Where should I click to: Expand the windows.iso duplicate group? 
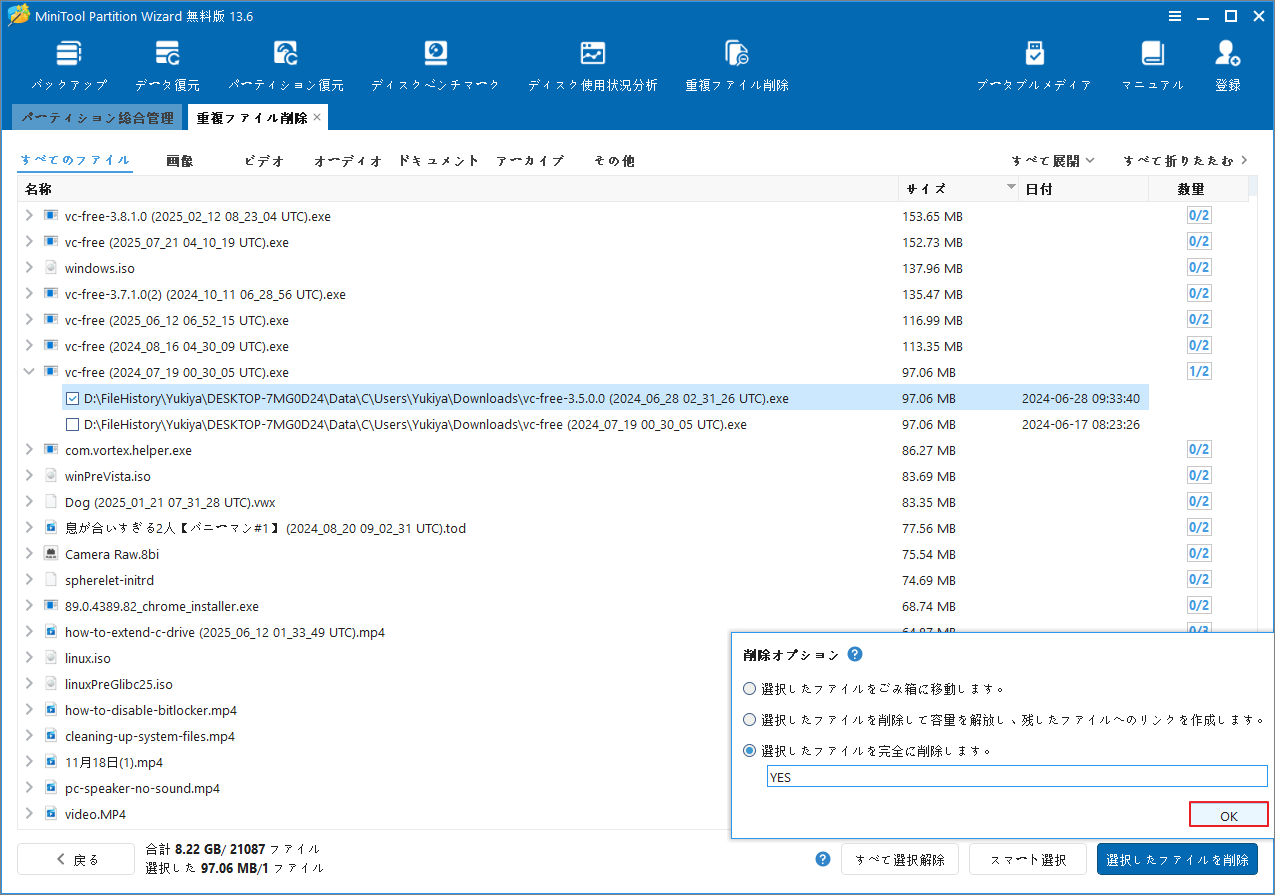(x=28, y=267)
